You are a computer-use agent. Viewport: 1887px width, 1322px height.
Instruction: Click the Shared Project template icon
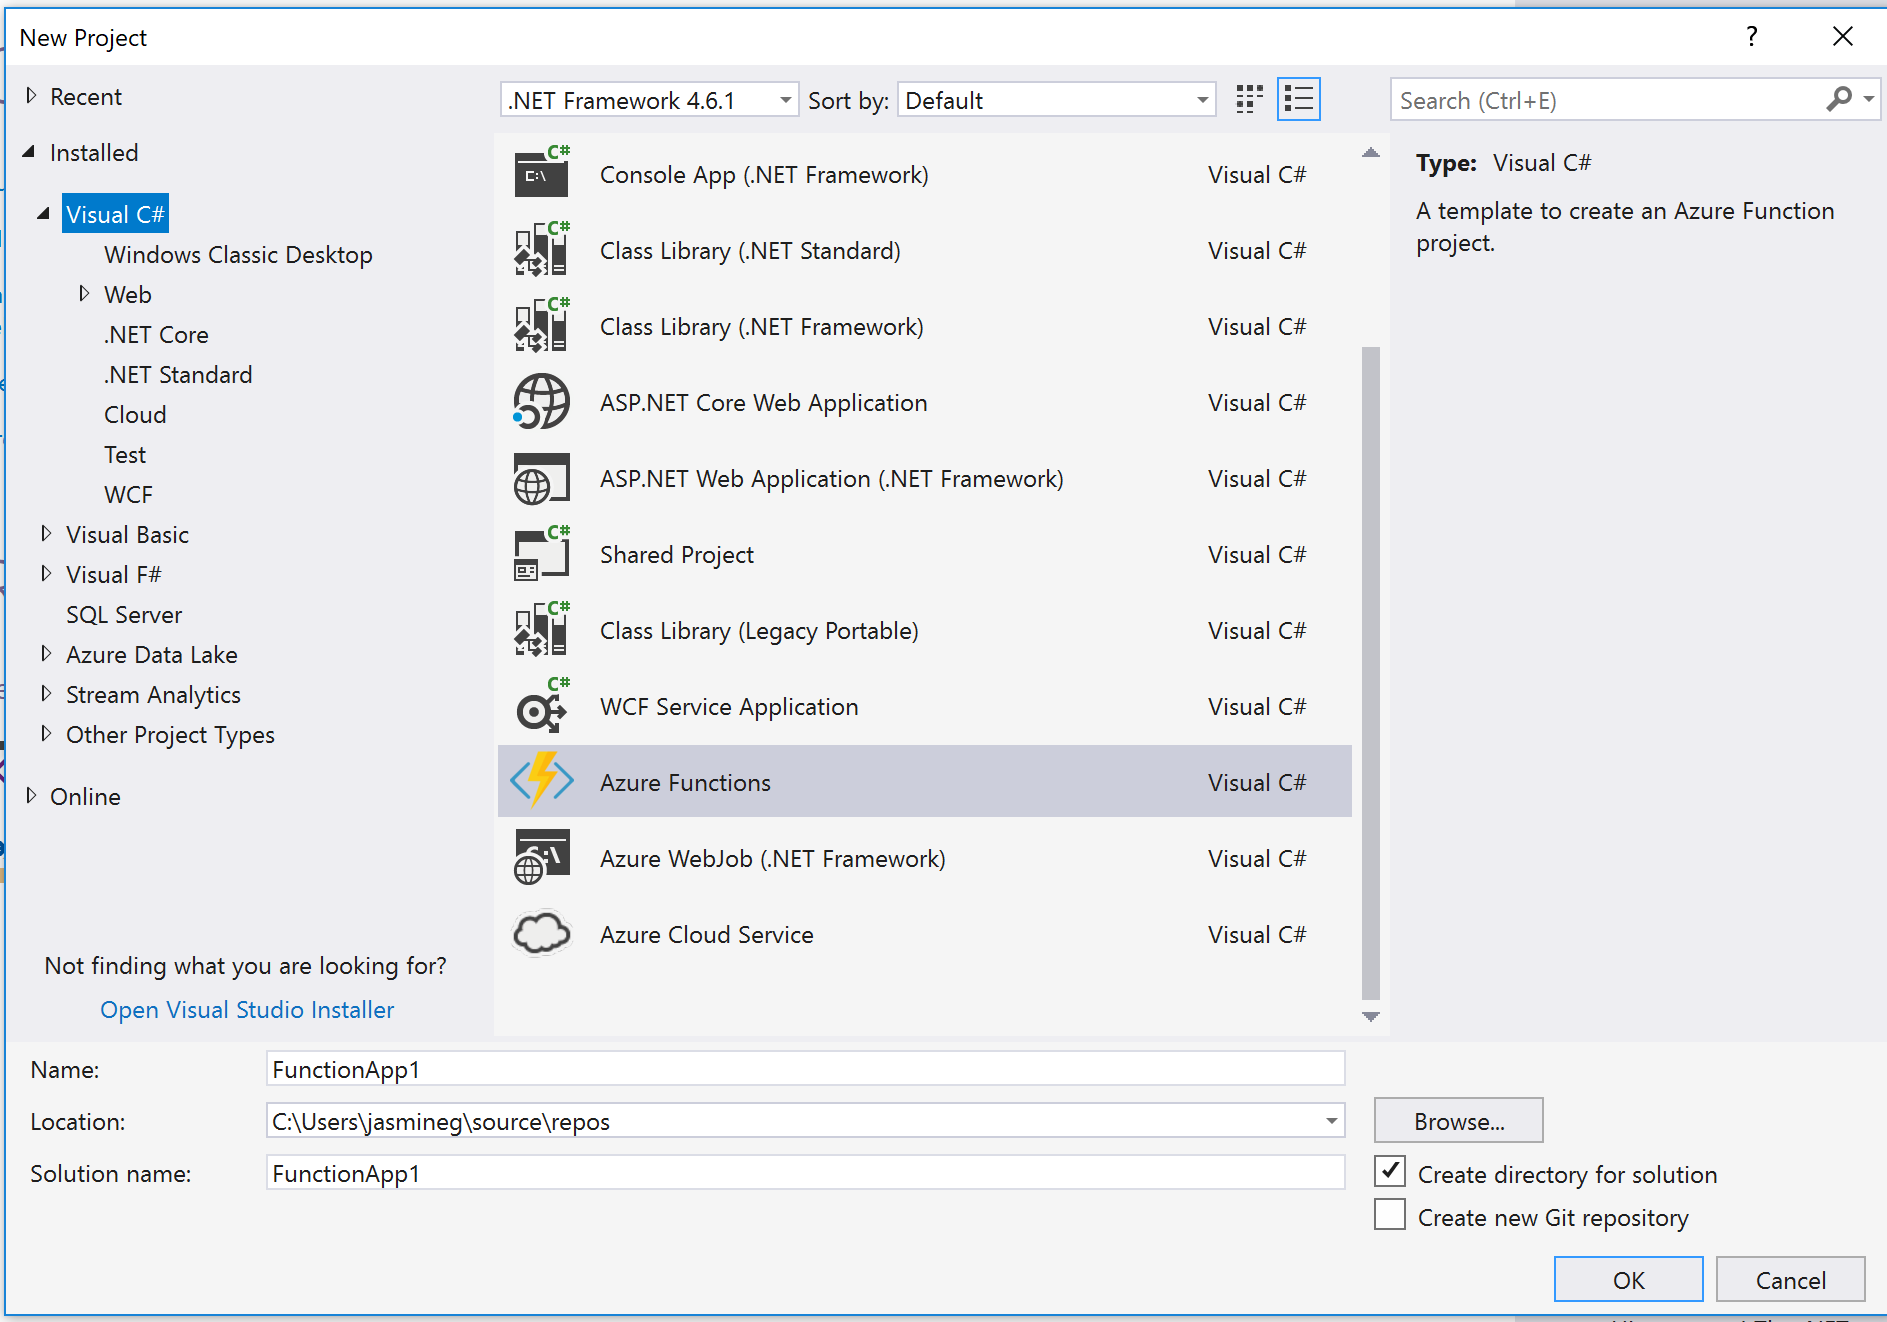tap(542, 554)
